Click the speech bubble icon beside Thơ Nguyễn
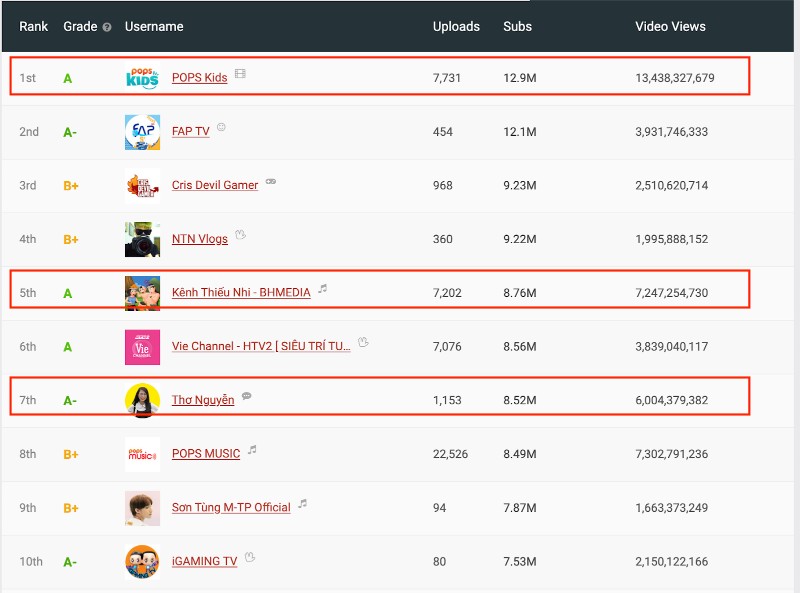The width and height of the screenshot is (800, 593). (246, 396)
